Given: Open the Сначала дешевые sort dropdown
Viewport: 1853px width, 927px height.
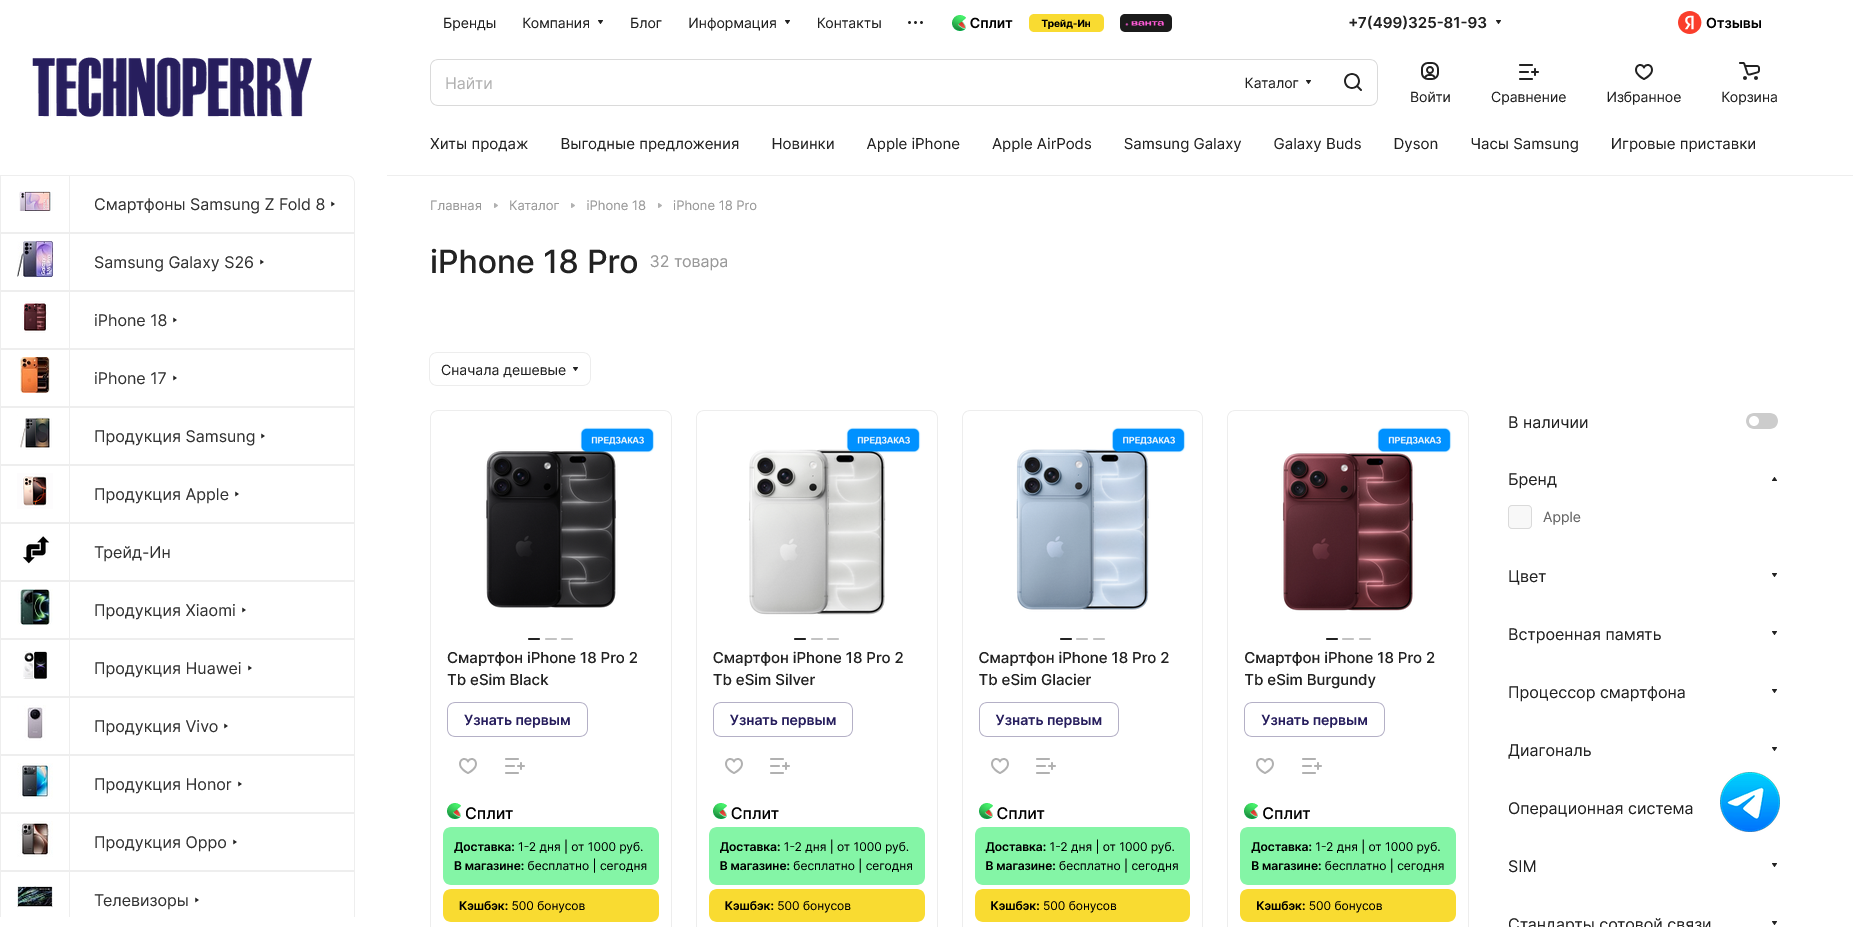Looking at the screenshot, I should (510, 369).
